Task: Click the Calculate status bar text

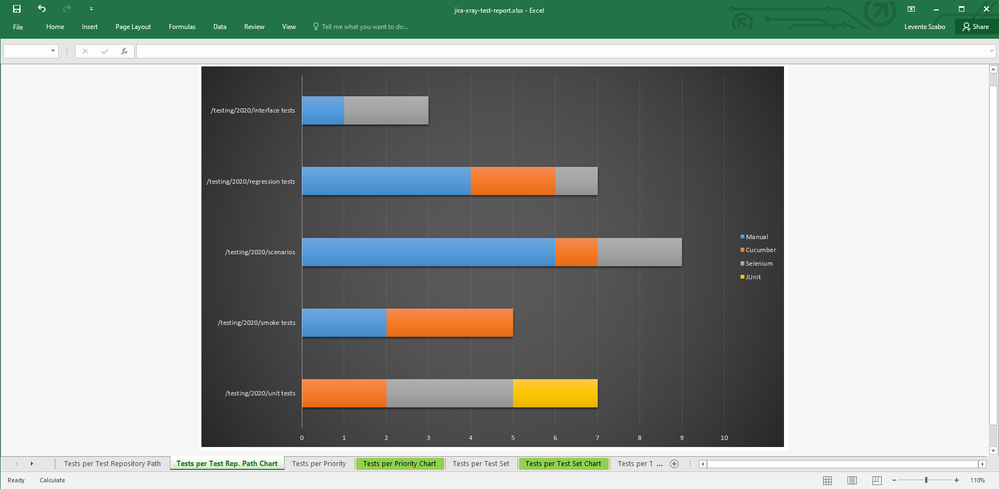Action: coord(52,480)
